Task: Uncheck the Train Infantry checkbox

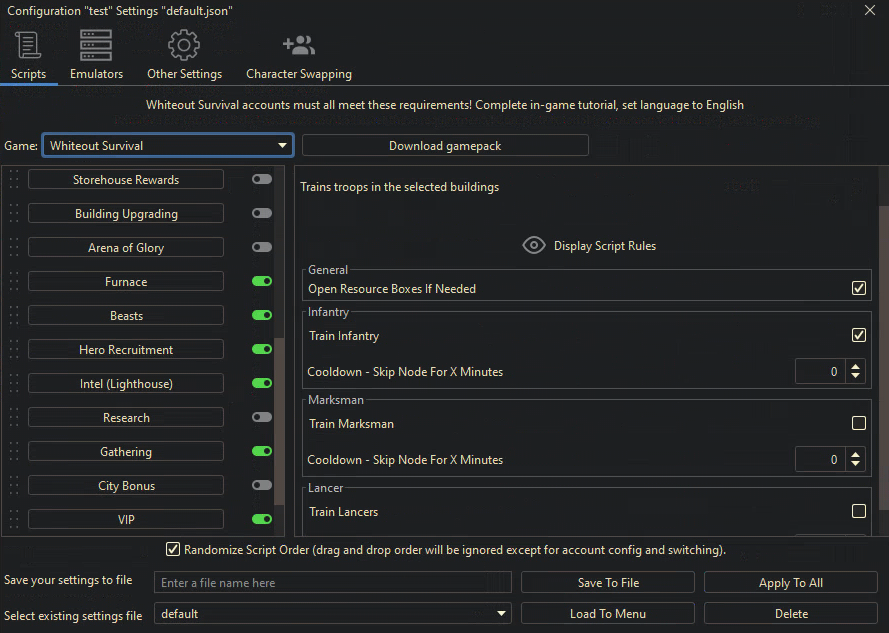Action: pyautogui.click(x=858, y=335)
